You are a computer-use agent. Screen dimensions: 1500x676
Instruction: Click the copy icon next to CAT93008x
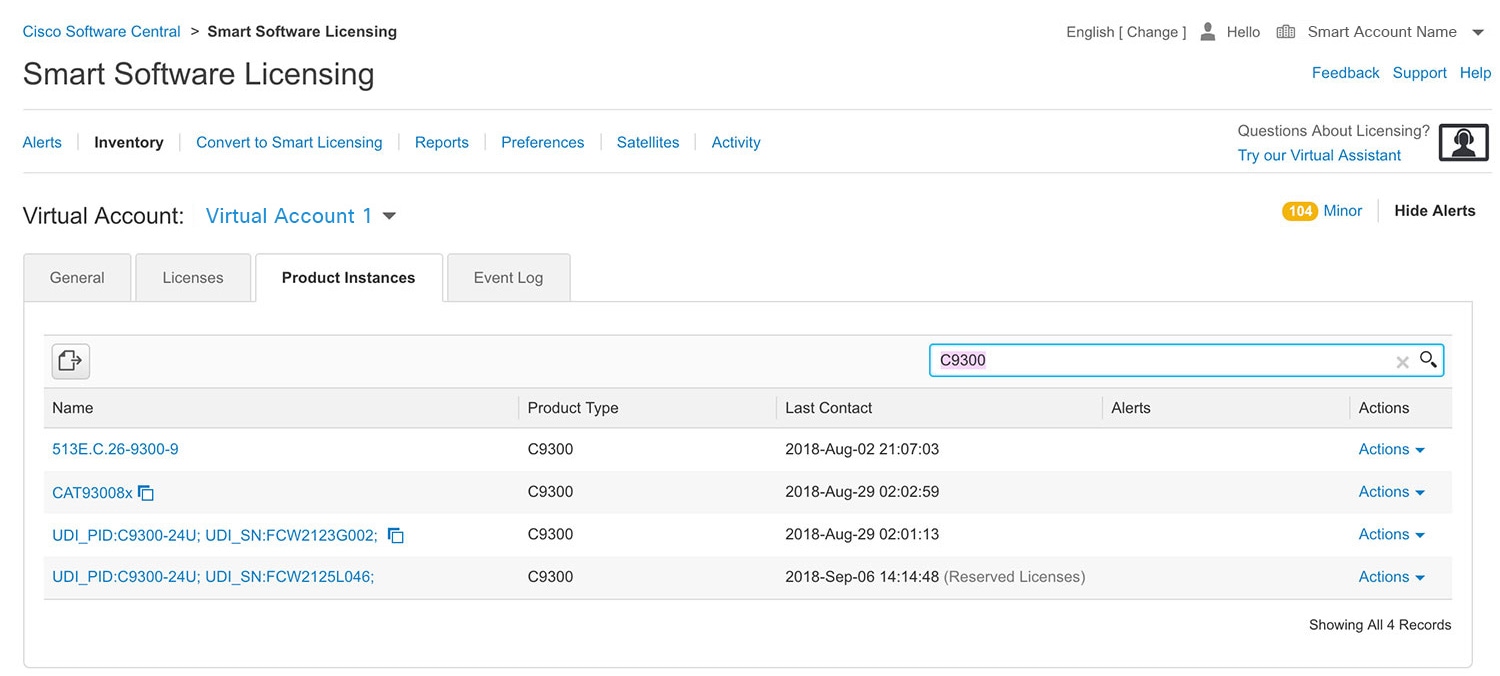coord(146,493)
